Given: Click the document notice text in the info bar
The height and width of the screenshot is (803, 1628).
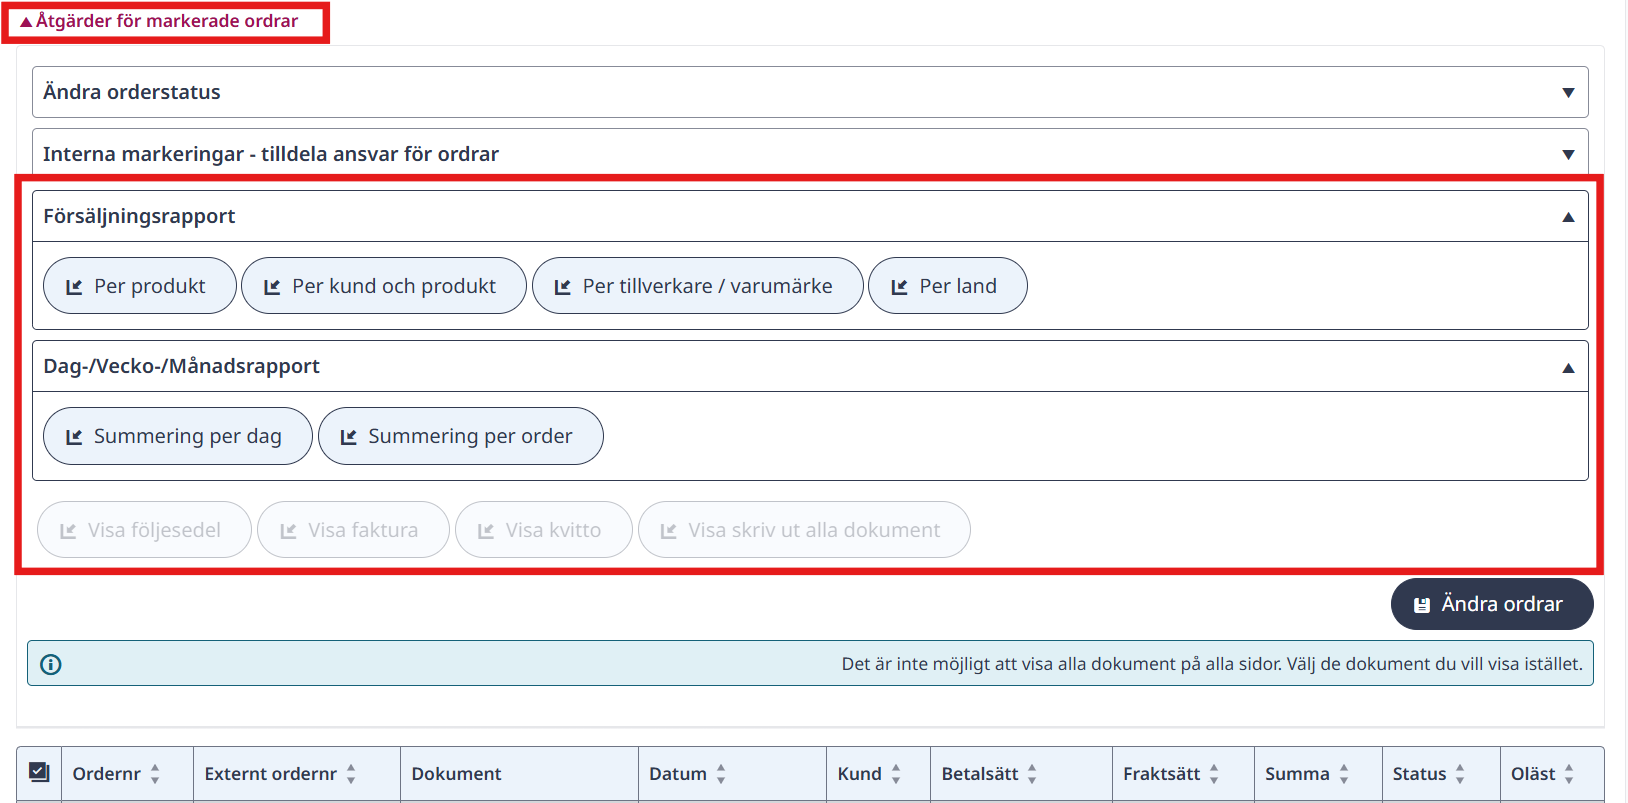Looking at the screenshot, I should [1212, 664].
